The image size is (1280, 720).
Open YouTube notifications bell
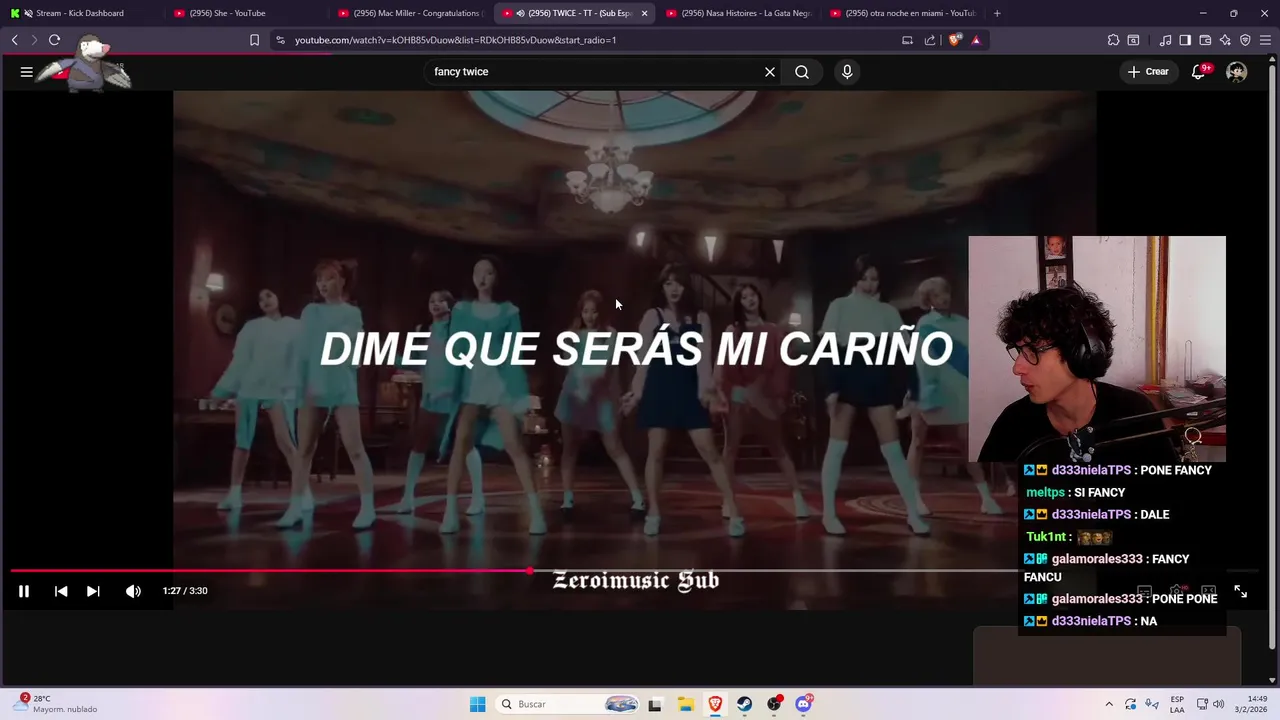coord(1199,72)
